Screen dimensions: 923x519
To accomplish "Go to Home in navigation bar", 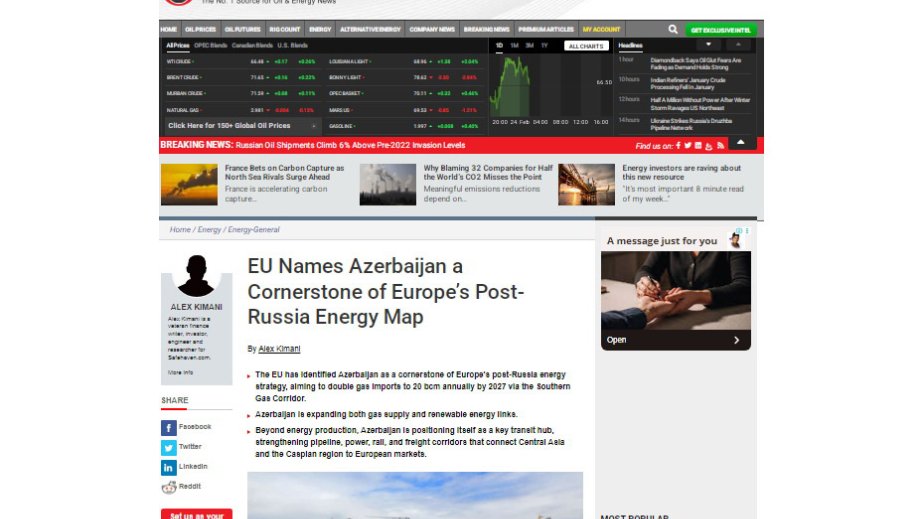I will 168,29.
